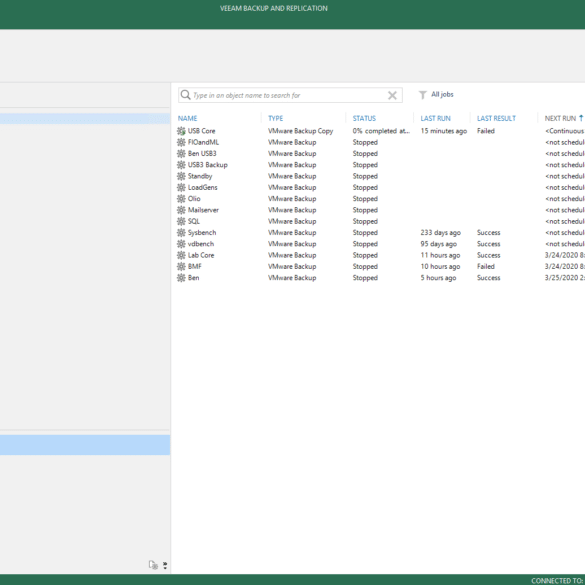Focus the object name search field
Screen dimensions: 585x585
(x=290, y=95)
